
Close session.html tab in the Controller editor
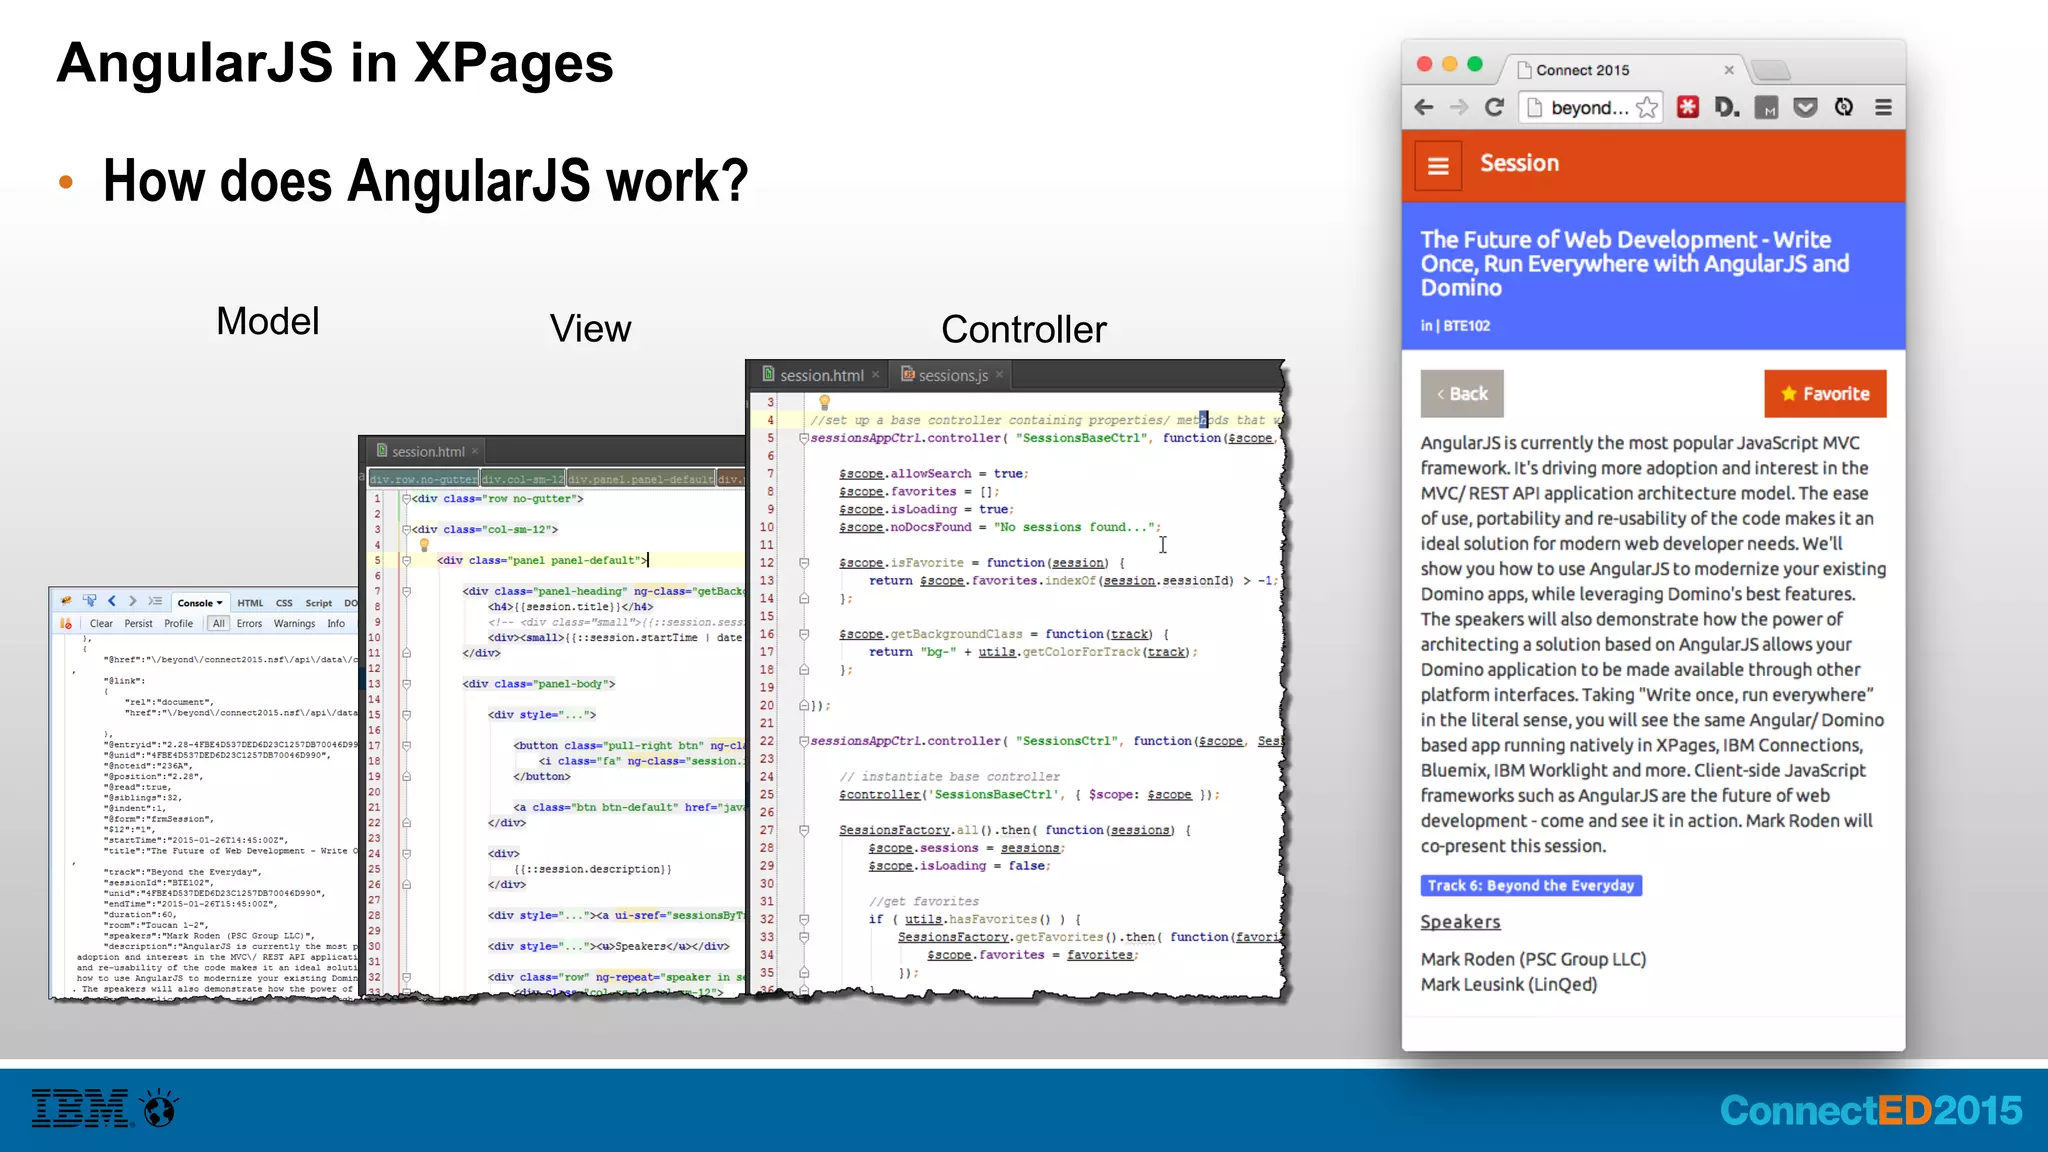click(x=875, y=375)
